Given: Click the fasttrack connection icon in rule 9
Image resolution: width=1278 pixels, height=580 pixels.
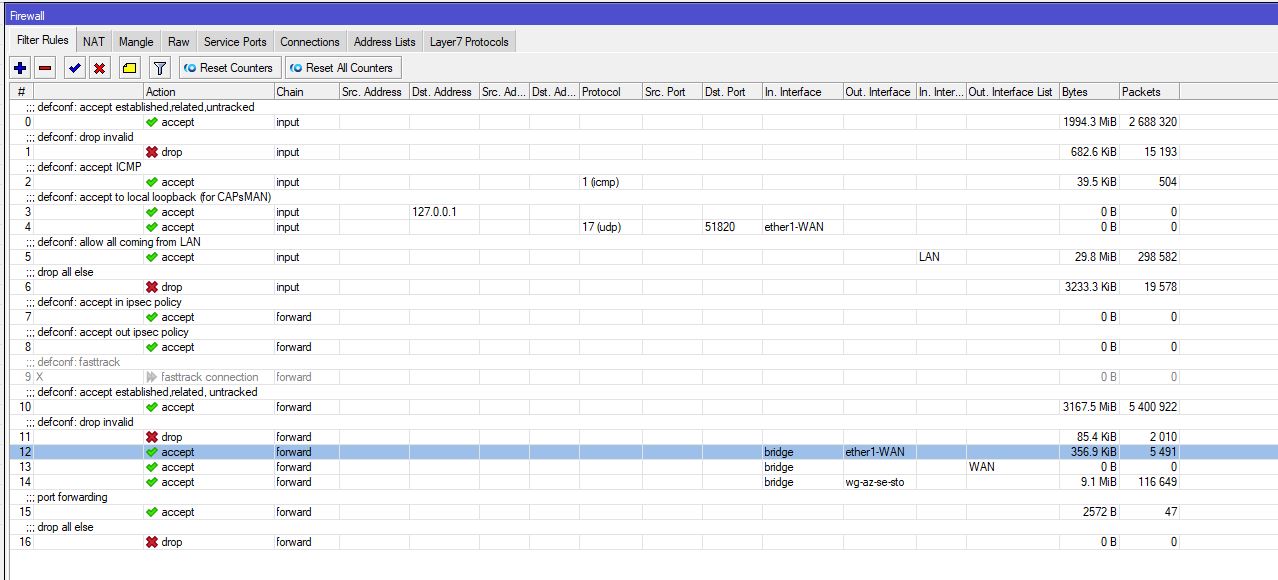Looking at the screenshot, I should (152, 377).
